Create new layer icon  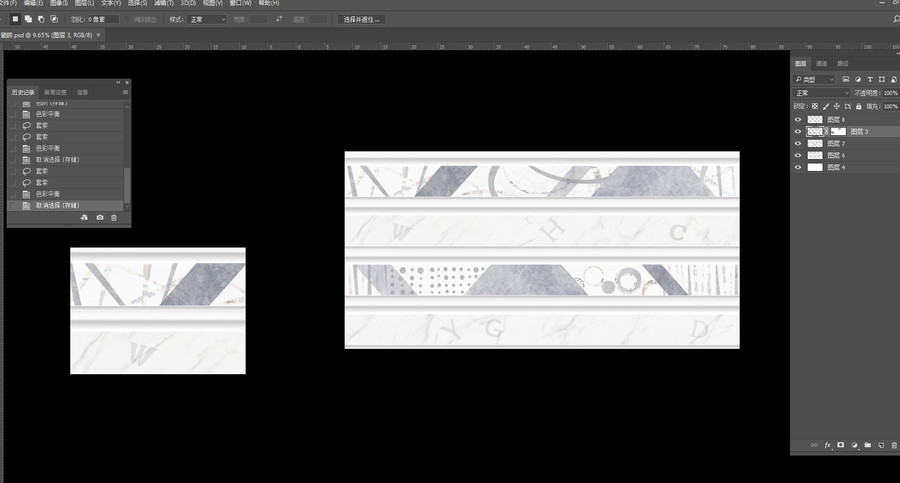tap(881, 445)
